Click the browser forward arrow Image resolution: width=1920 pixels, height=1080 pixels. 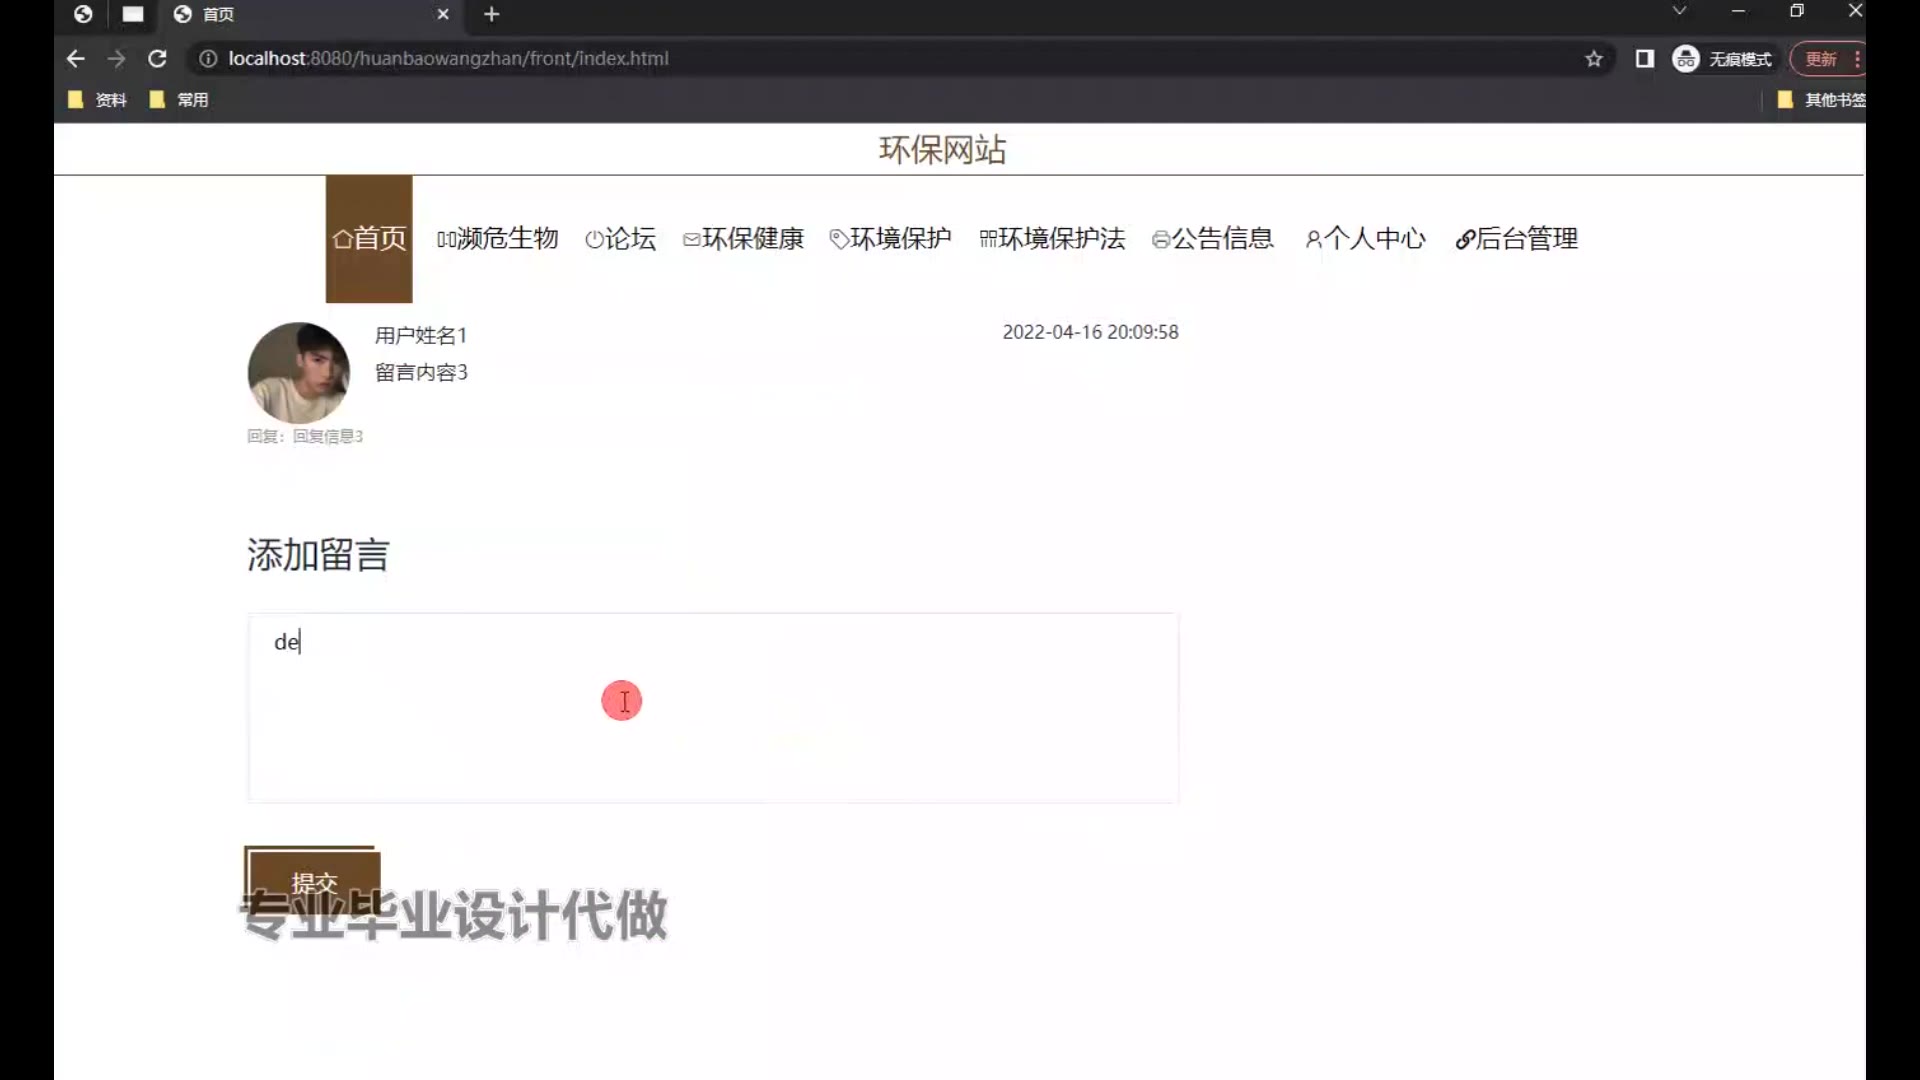point(117,59)
